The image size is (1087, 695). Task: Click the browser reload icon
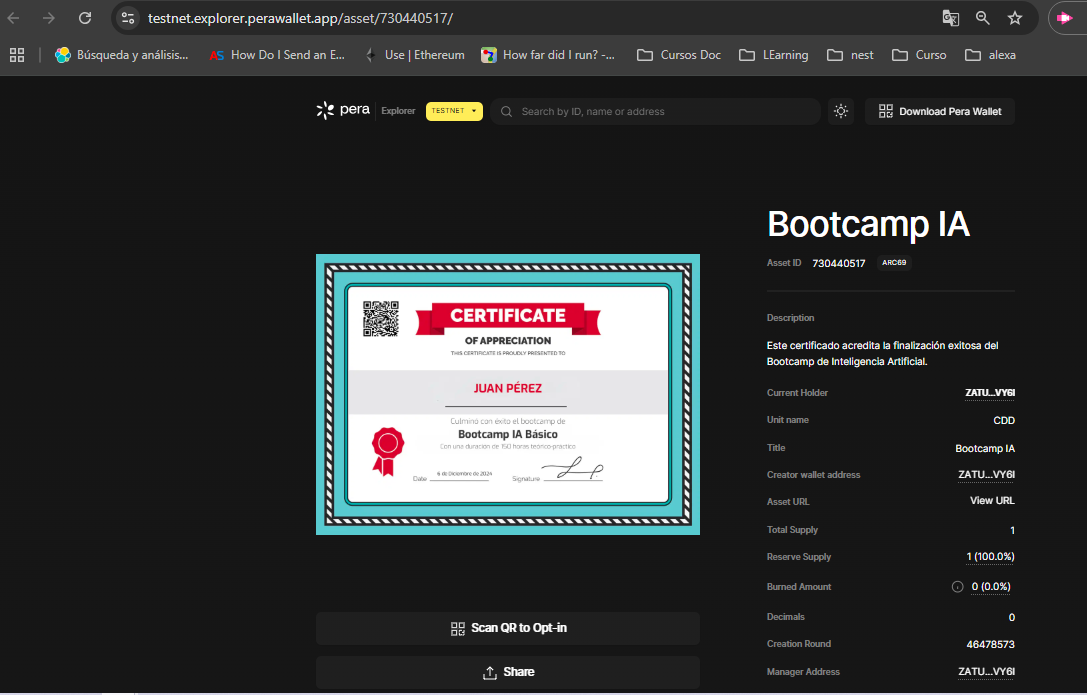pos(85,18)
